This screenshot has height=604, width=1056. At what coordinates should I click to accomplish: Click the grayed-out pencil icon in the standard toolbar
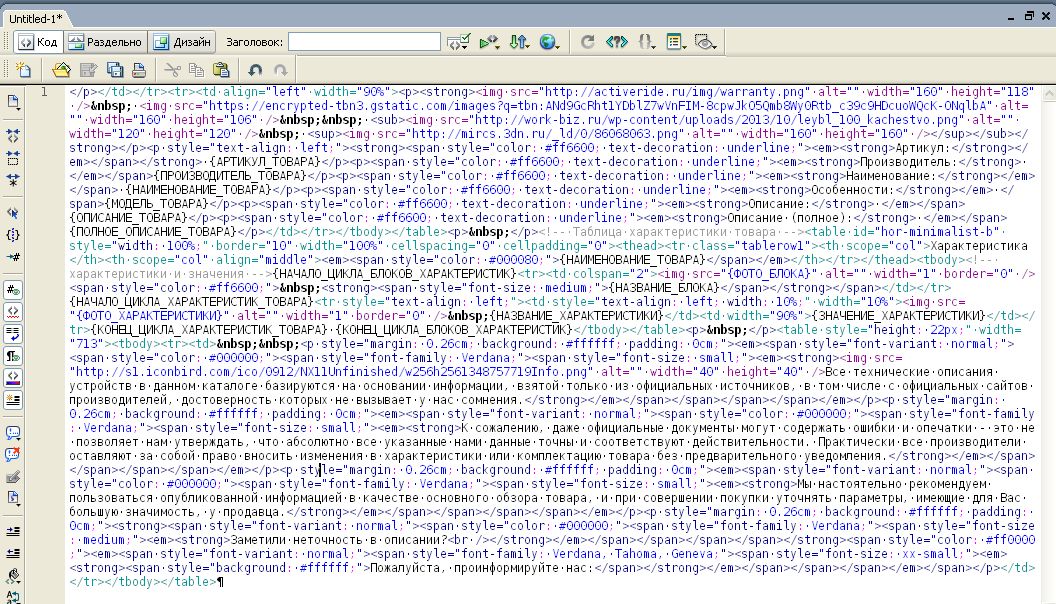(x=88, y=69)
